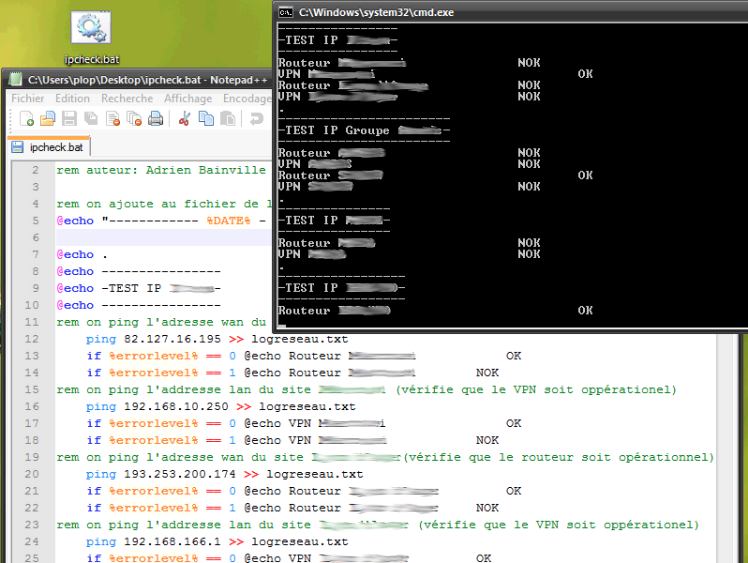Click empty highlighted line 6 in editor

click(x=164, y=238)
